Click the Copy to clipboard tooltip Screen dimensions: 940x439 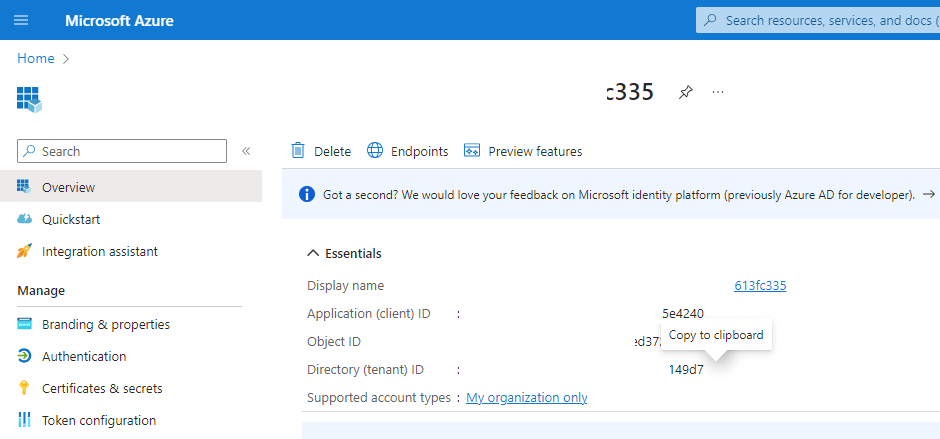pyautogui.click(x=716, y=335)
